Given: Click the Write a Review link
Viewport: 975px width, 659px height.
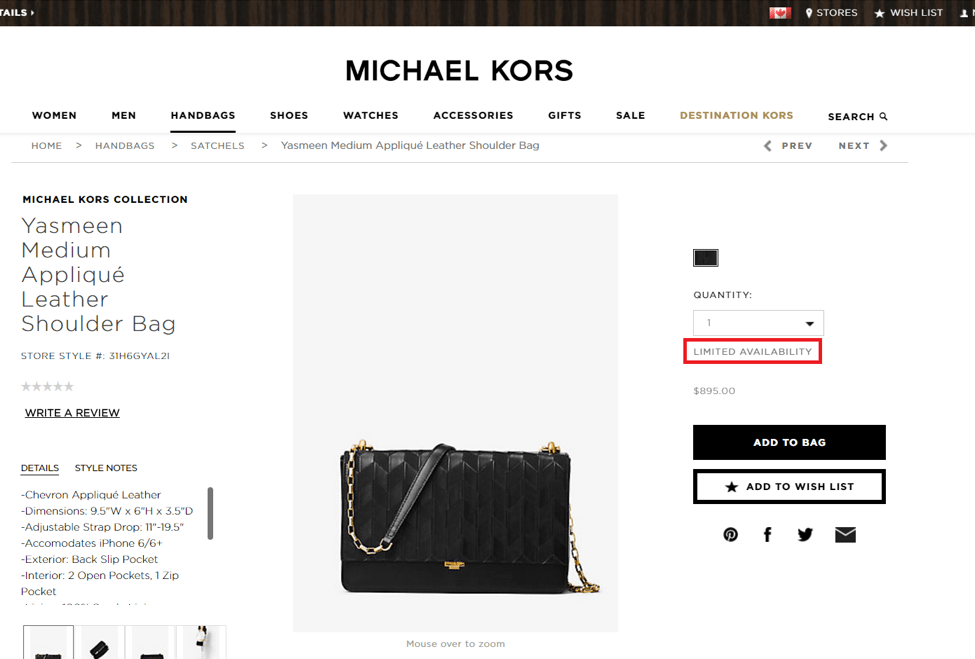Looking at the screenshot, I should tap(72, 413).
